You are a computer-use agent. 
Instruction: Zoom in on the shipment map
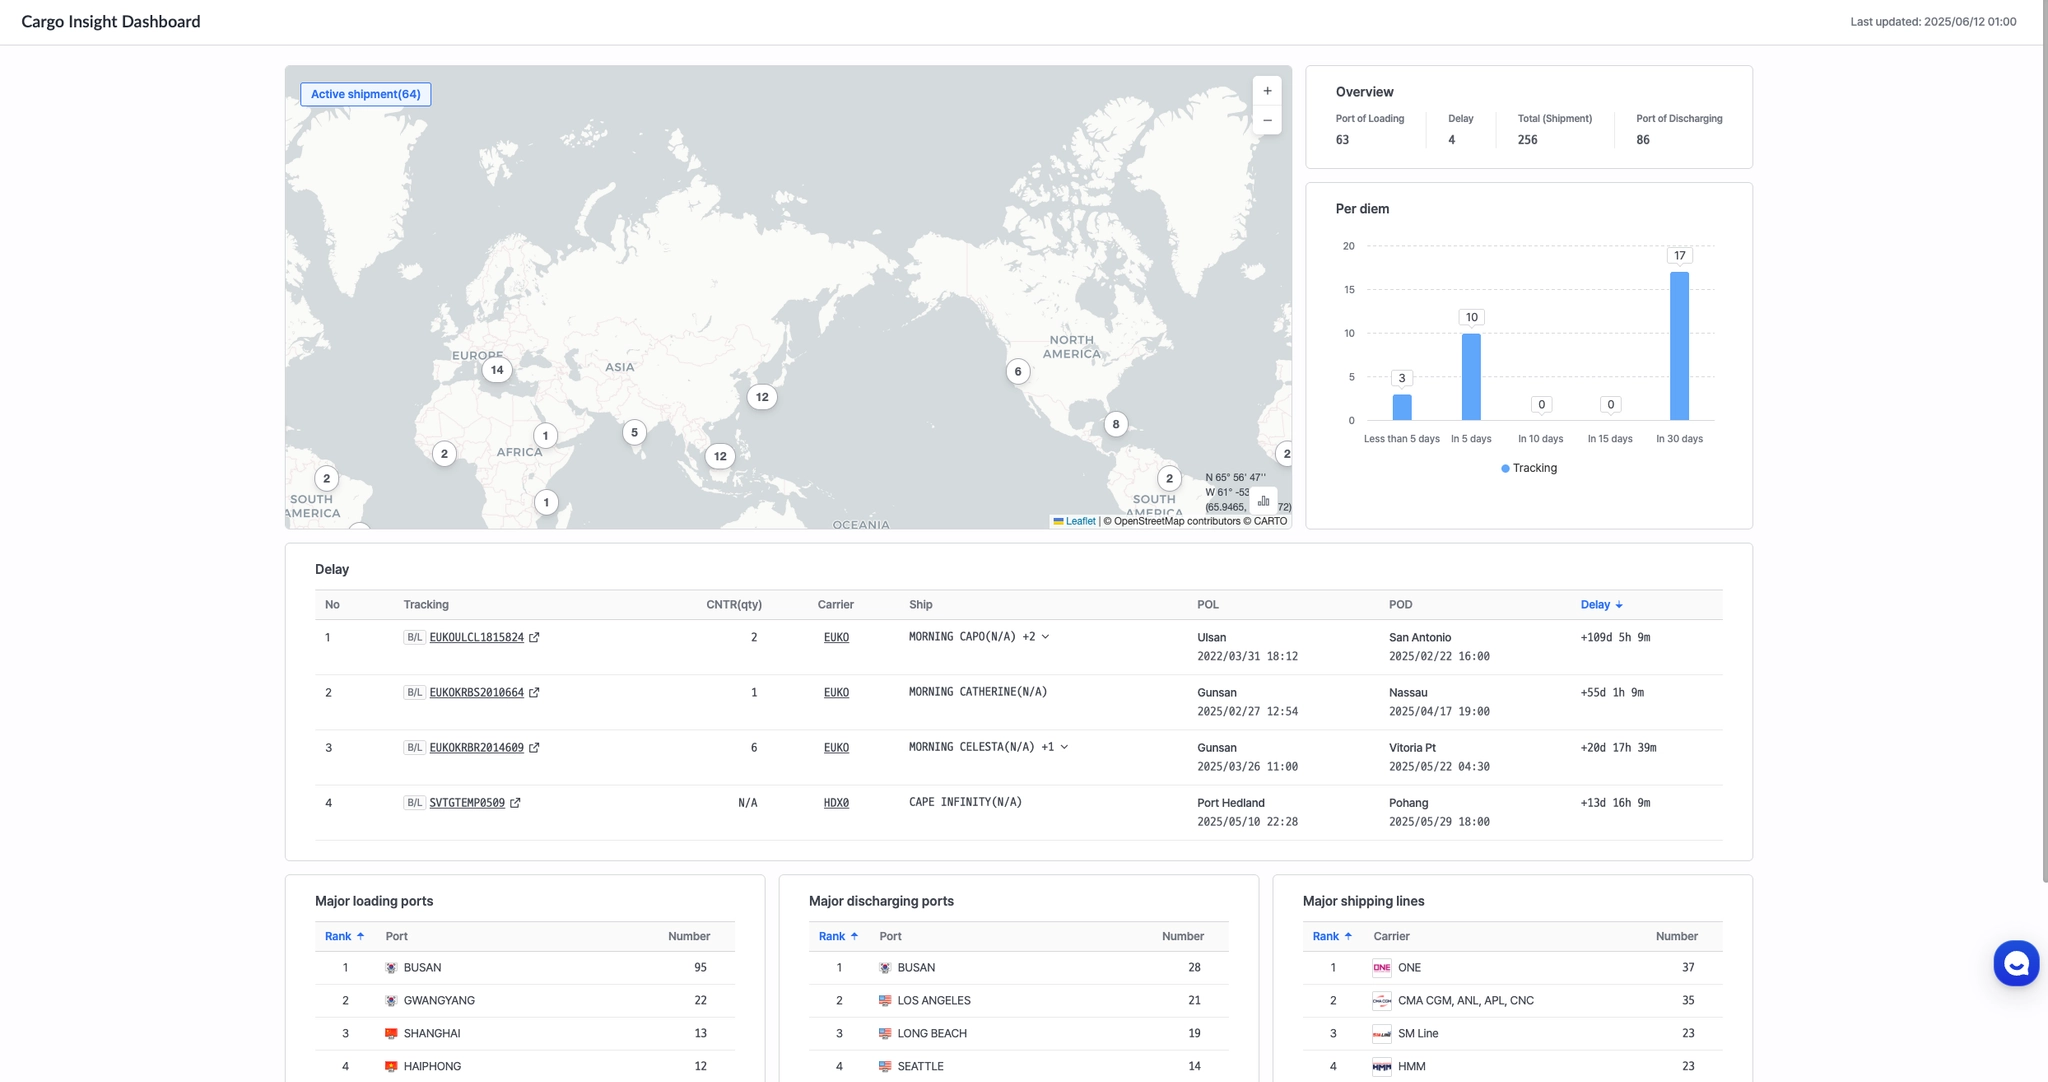tap(1267, 91)
